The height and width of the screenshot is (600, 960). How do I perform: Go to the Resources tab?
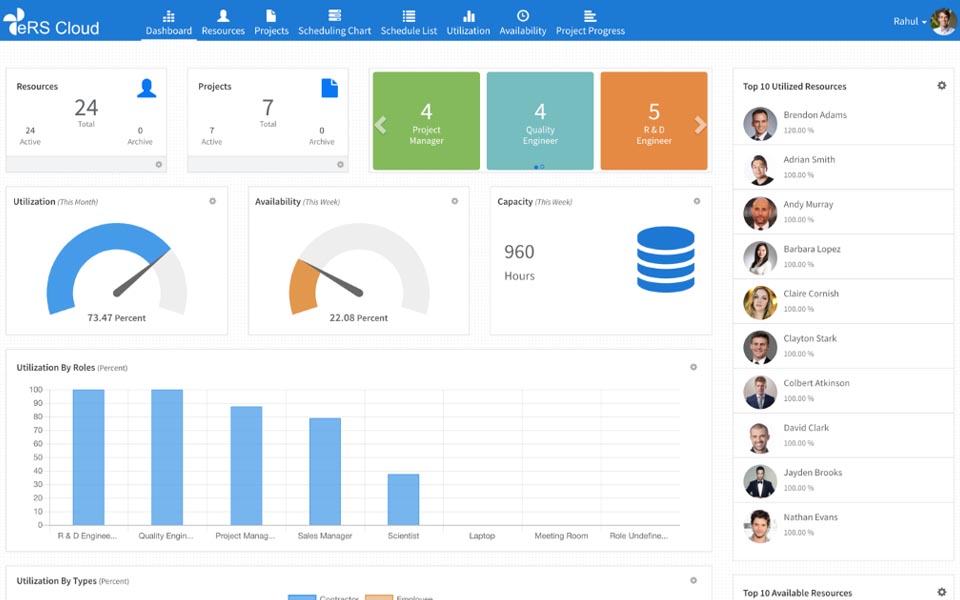tap(223, 23)
